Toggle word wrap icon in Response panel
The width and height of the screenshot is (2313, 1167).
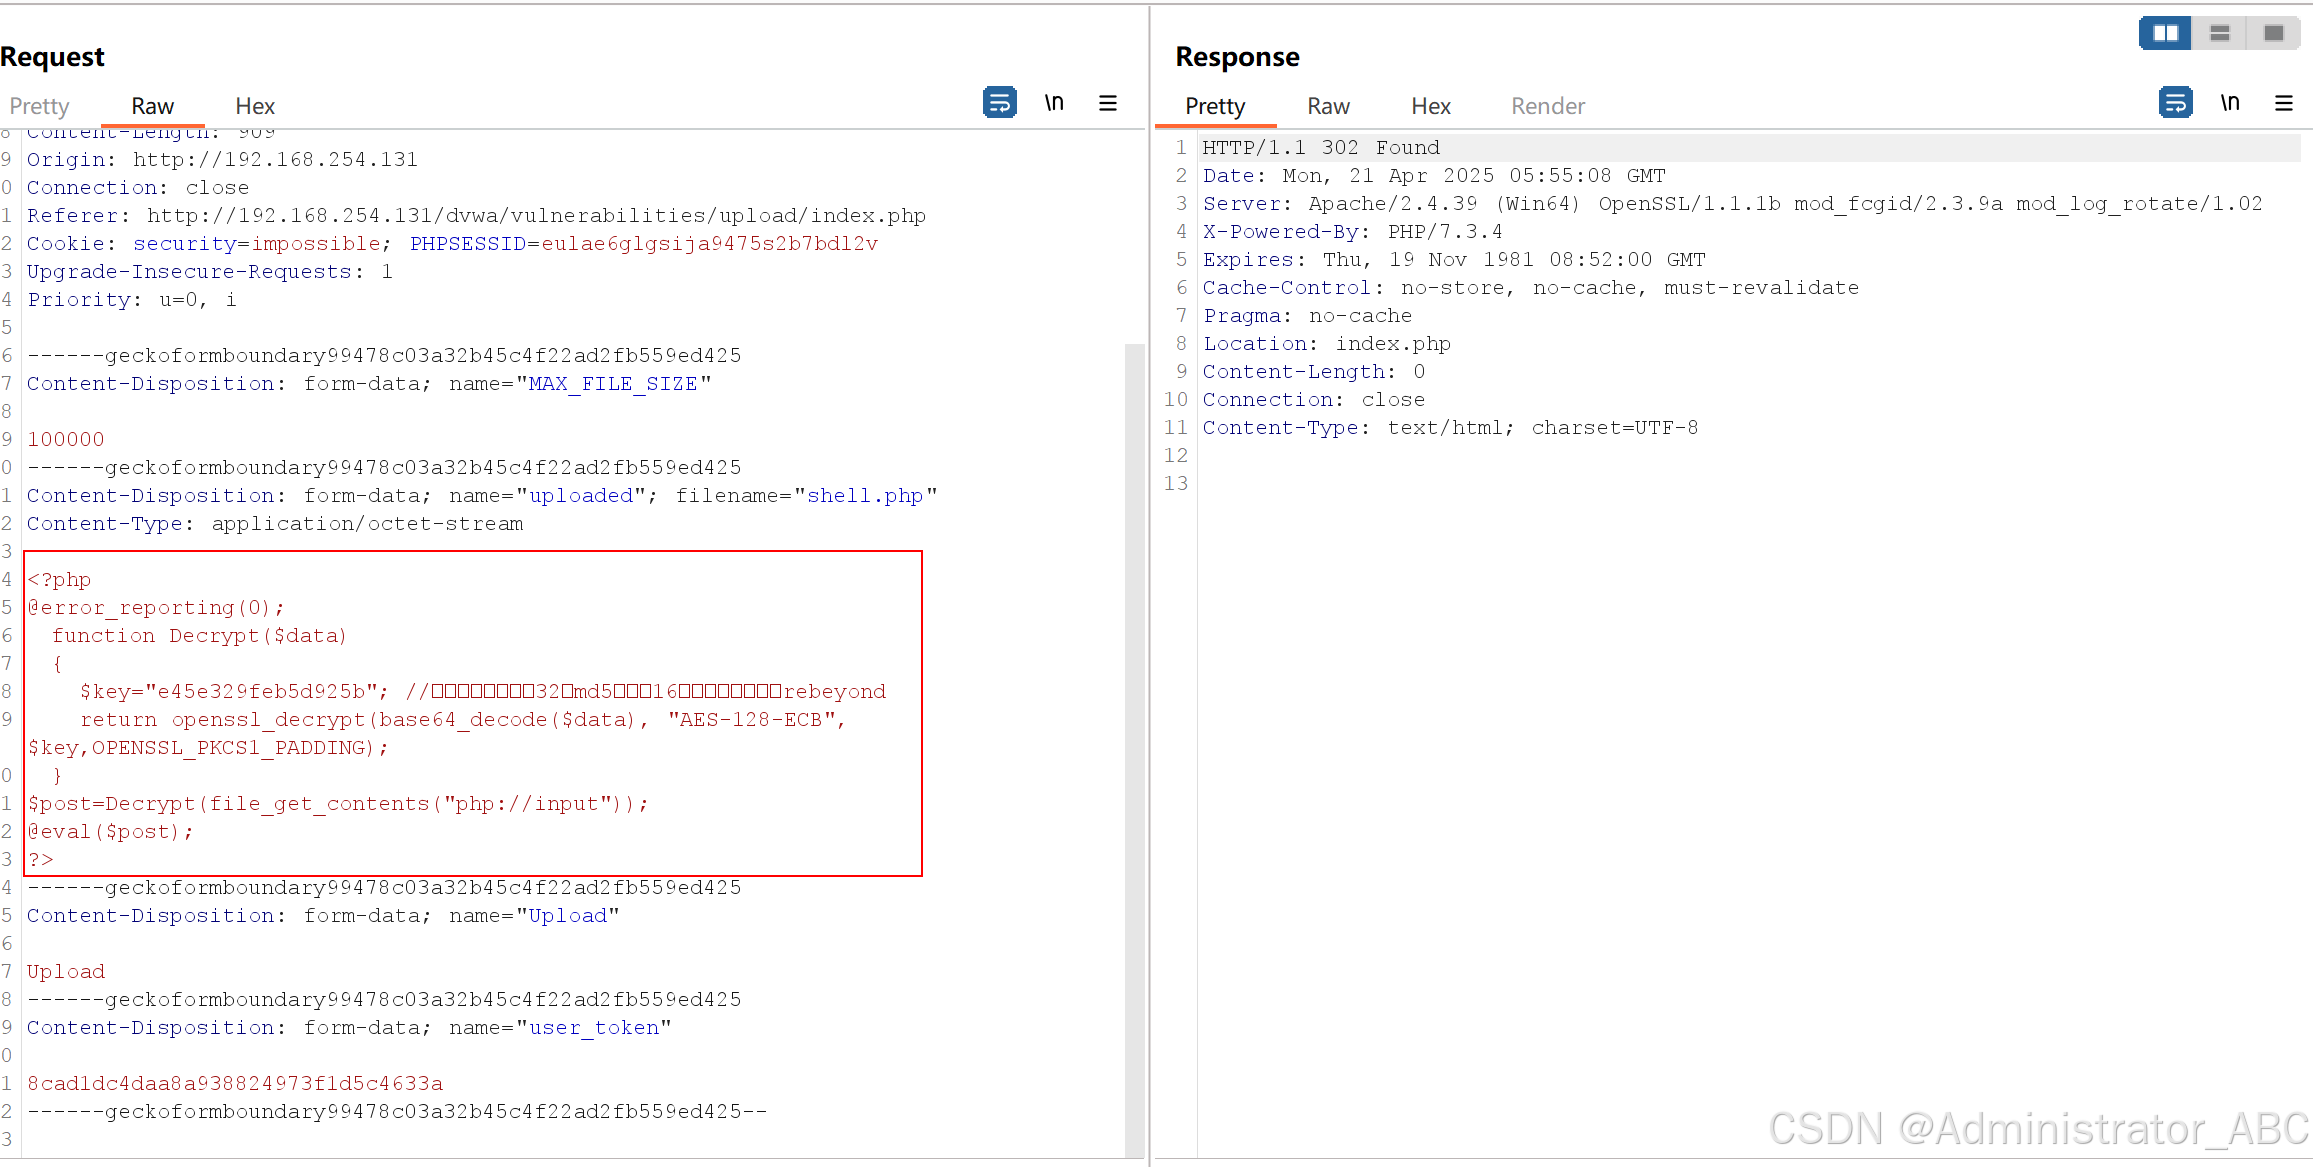click(2175, 103)
